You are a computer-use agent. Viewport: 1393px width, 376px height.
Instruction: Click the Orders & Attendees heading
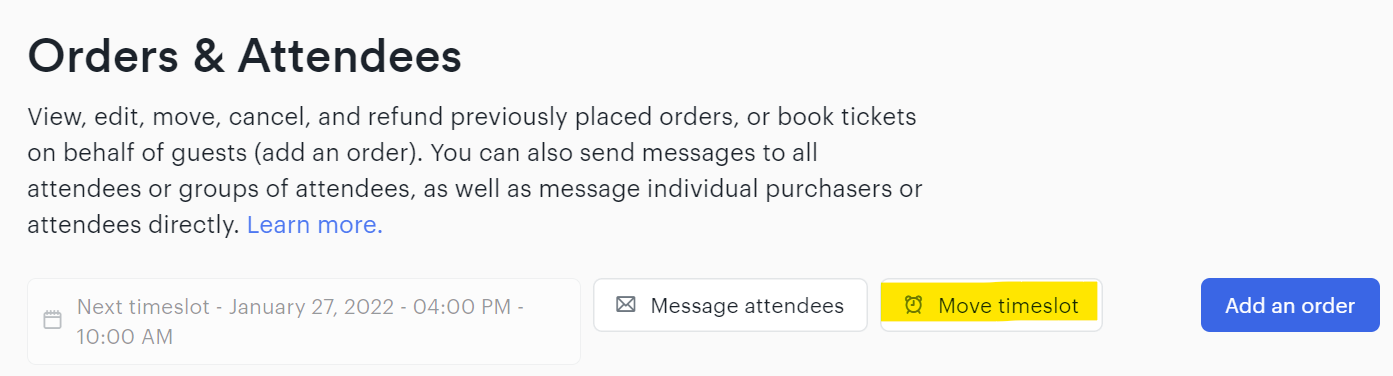coord(245,56)
